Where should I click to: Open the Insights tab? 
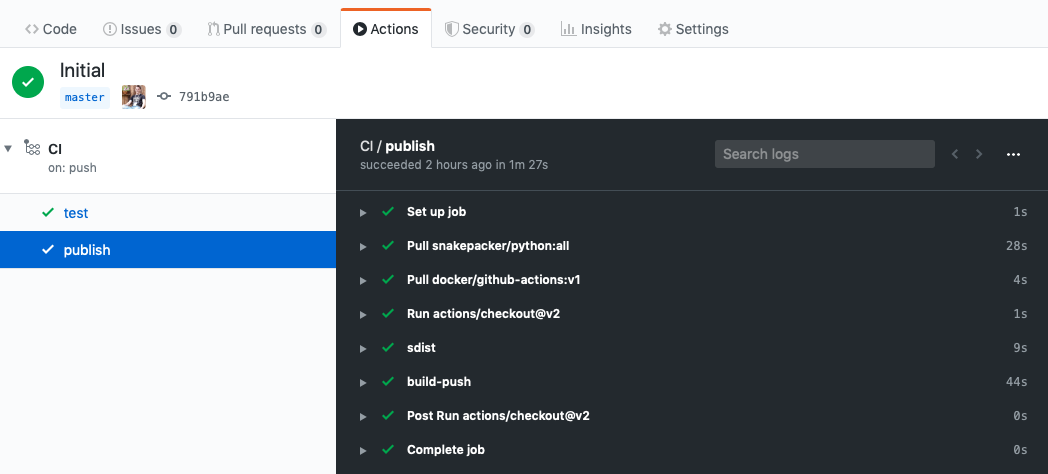[x=596, y=29]
